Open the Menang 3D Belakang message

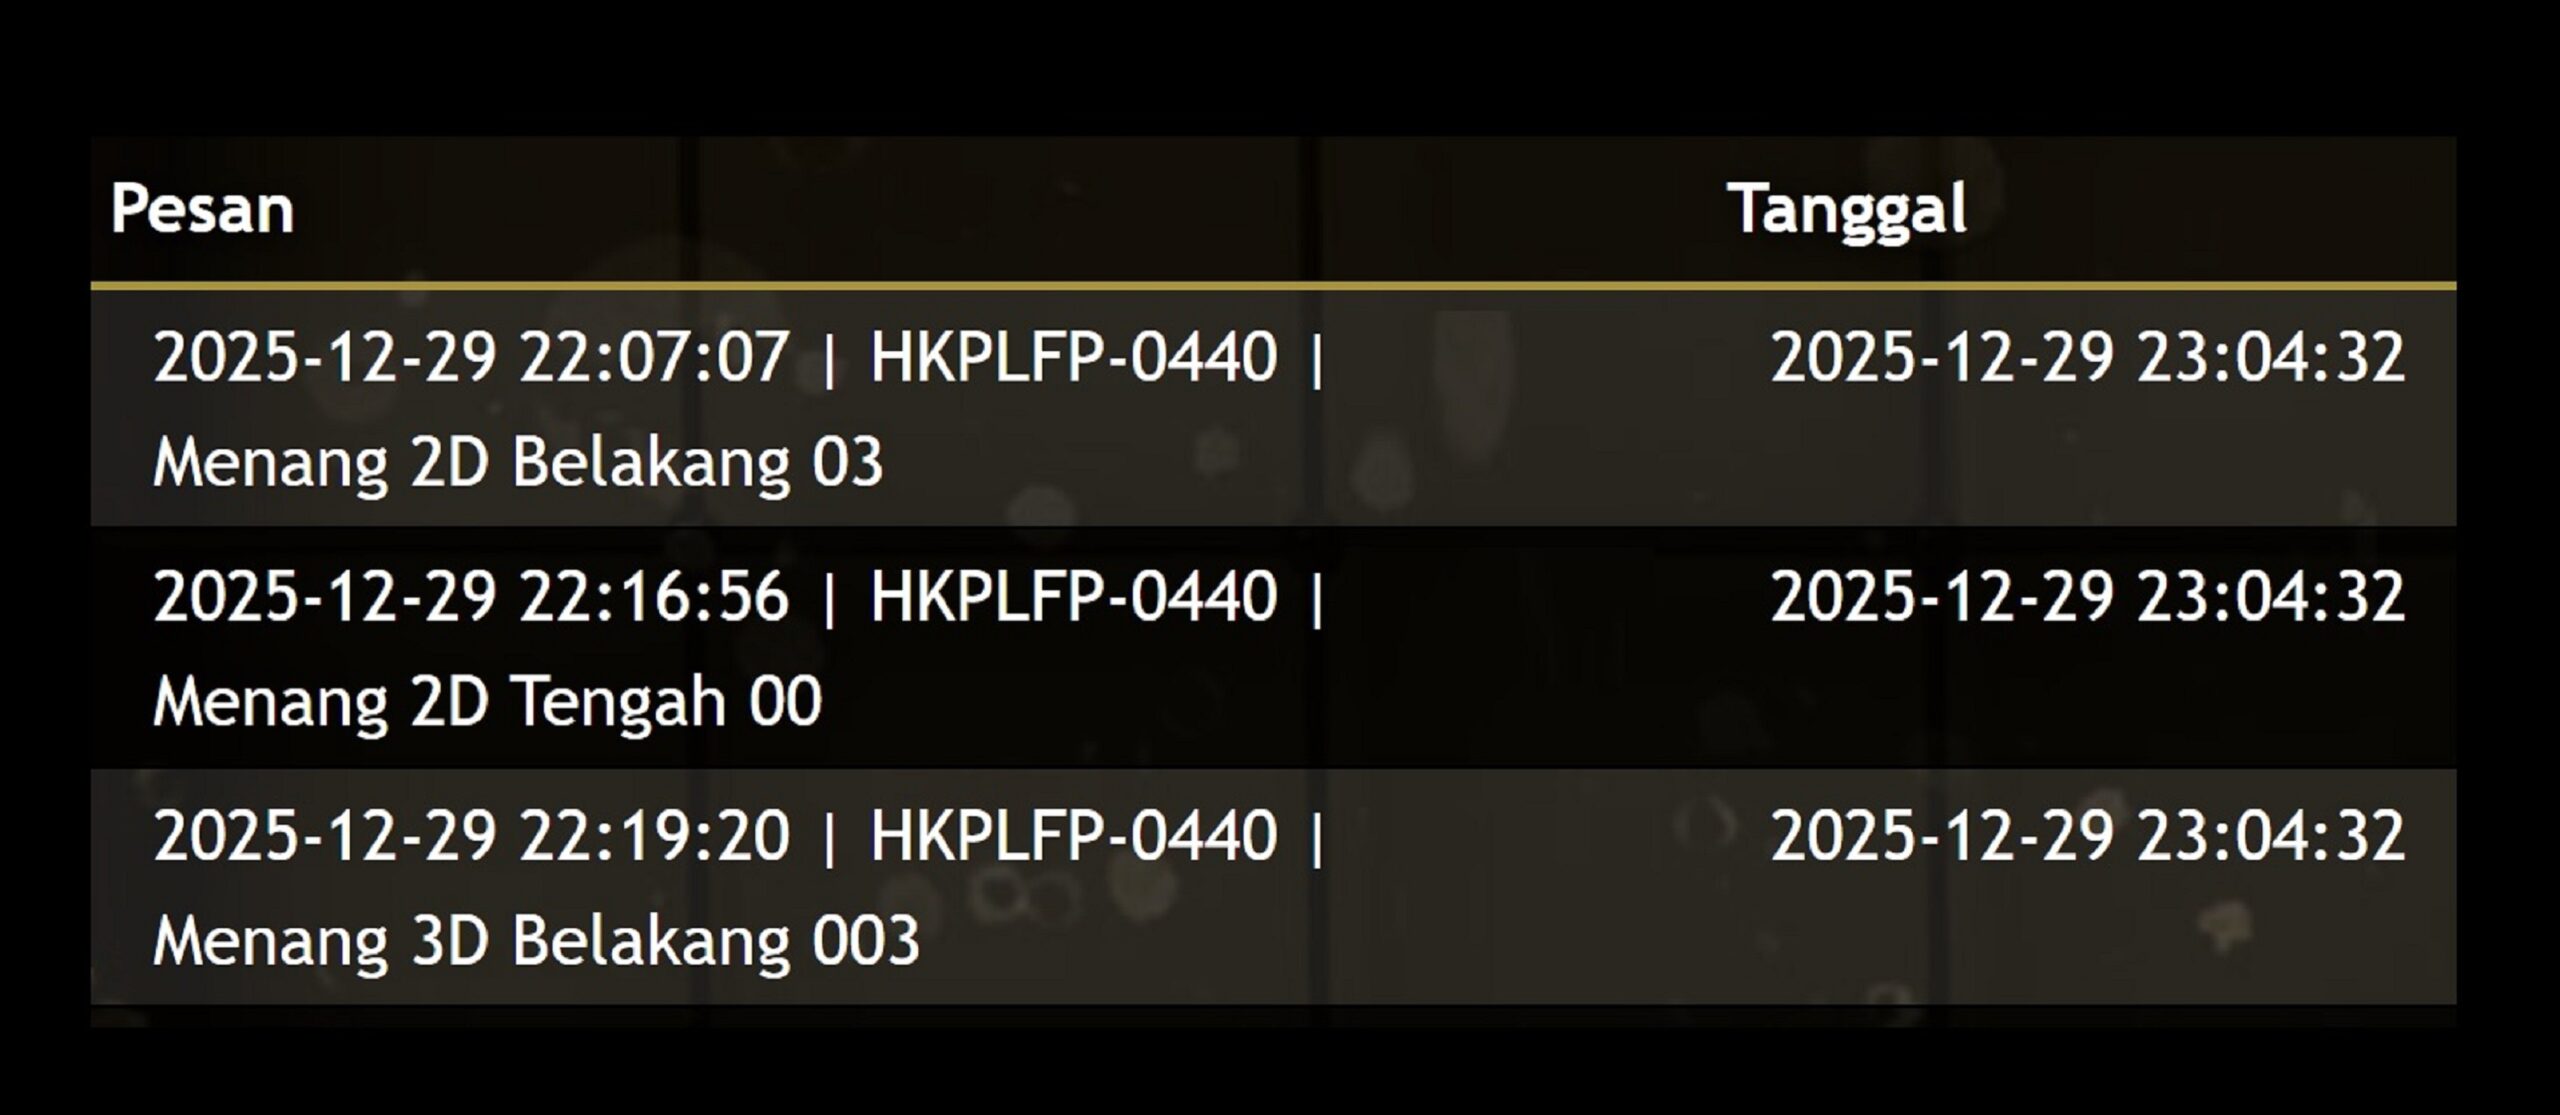pos(535,941)
